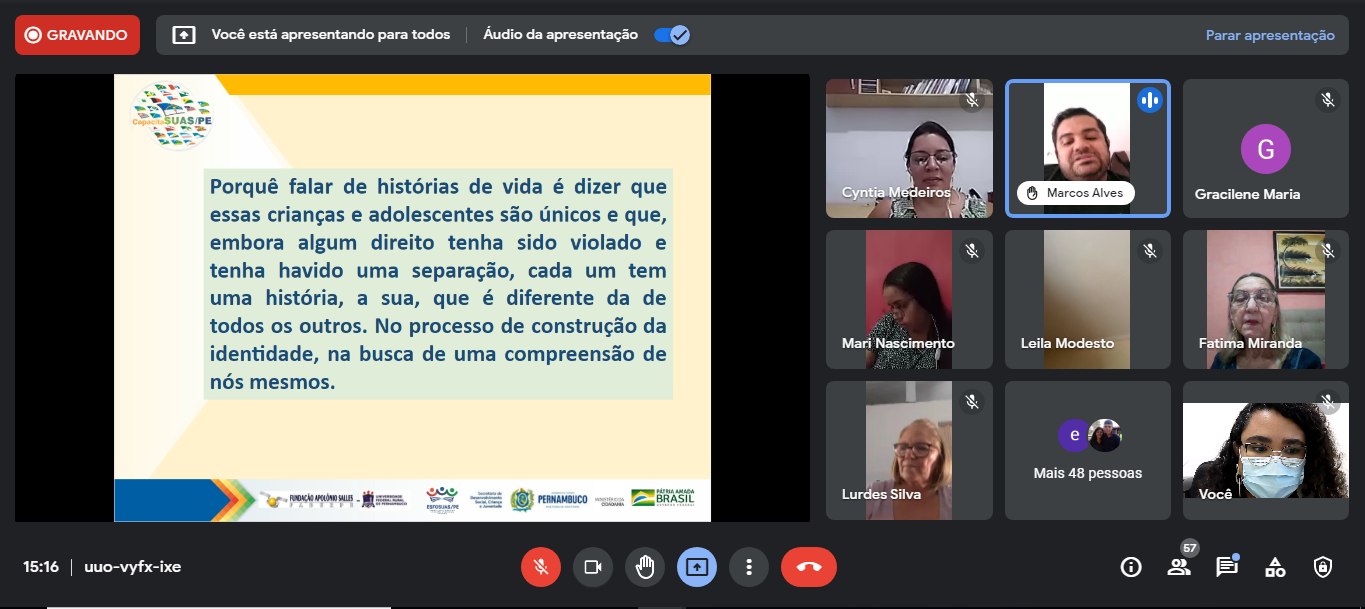Viewport: 1365px width, 609px height.
Task: Disable the presentation audio switch
Action: click(x=671, y=35)
